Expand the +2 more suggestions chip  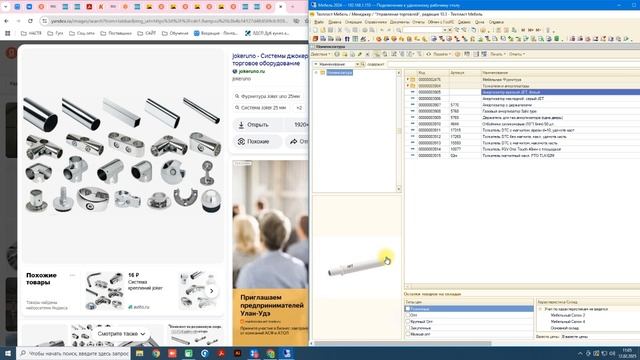coord(299,108)
